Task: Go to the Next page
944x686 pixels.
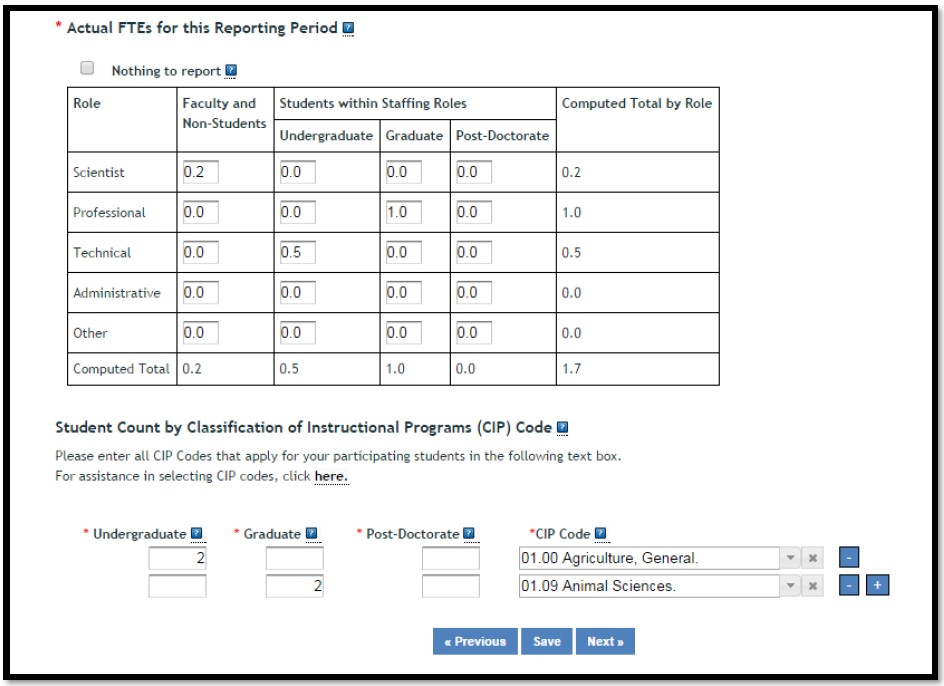Action: pyautogui.click(x=605, y=641)
